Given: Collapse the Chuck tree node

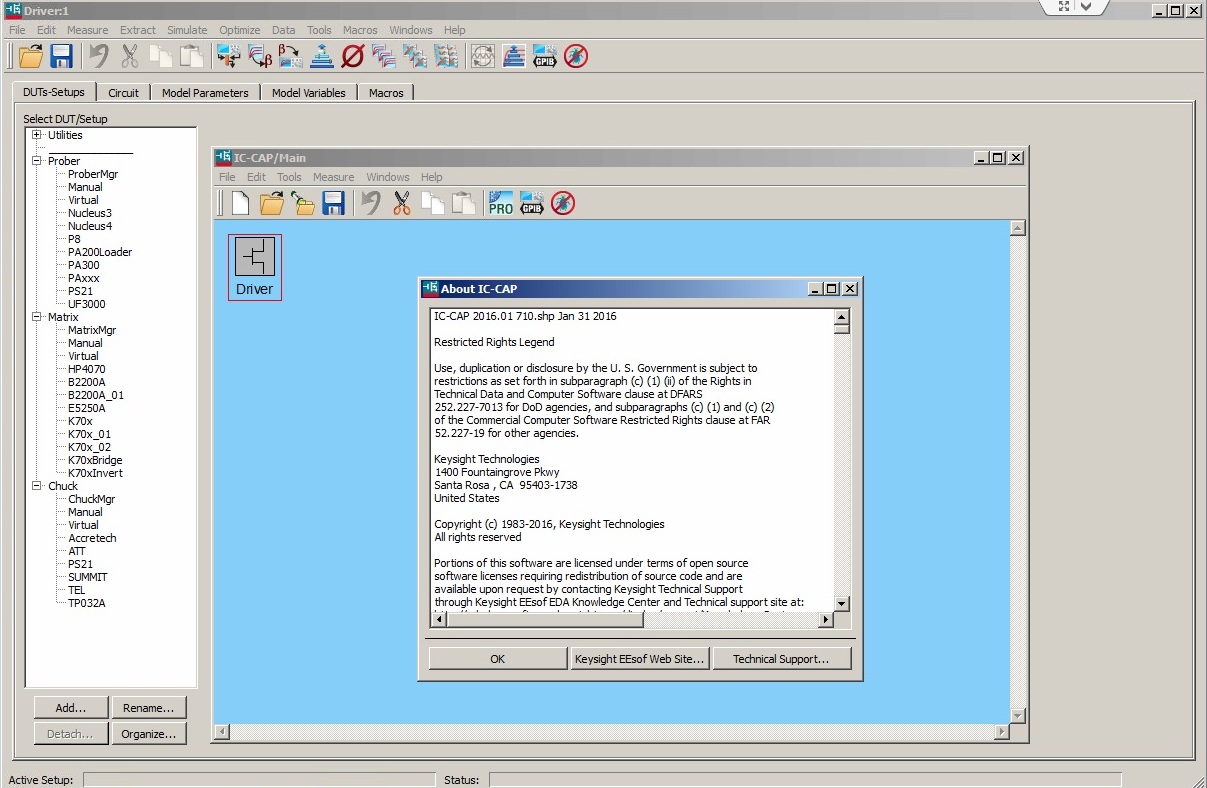Looking at the screenshot, I should click(37, 486).
